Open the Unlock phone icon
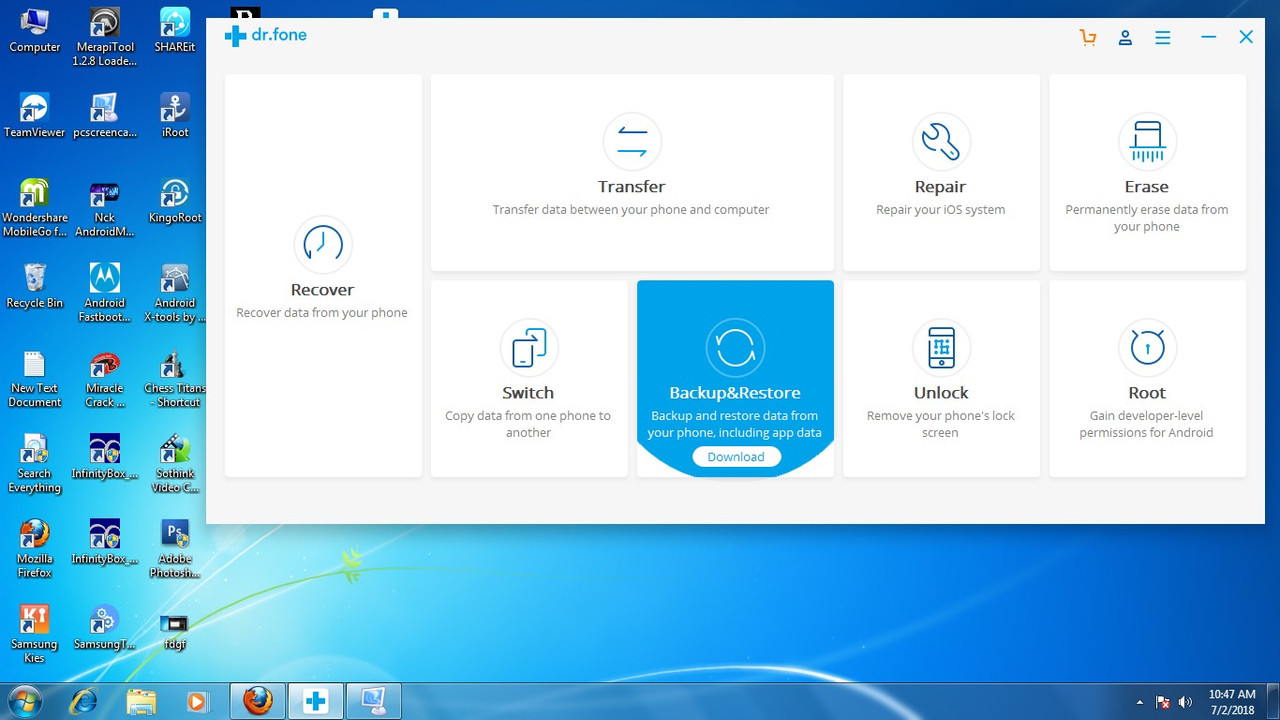Screen dimensions: 1280x720 point(941,347)
